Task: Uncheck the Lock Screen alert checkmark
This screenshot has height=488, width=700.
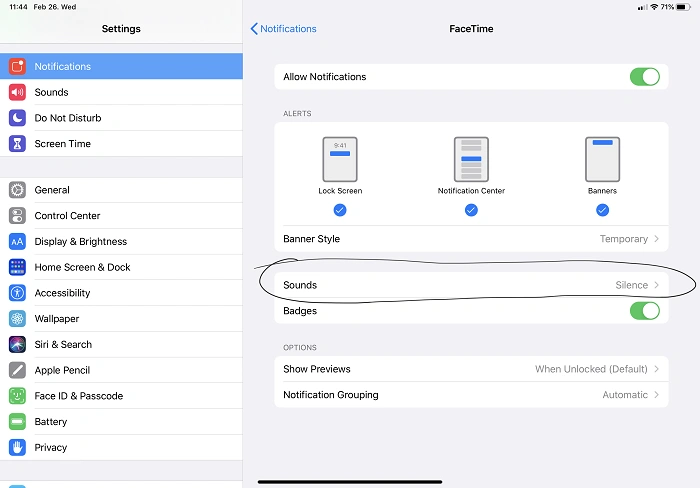Action: (x=340, y=210)
